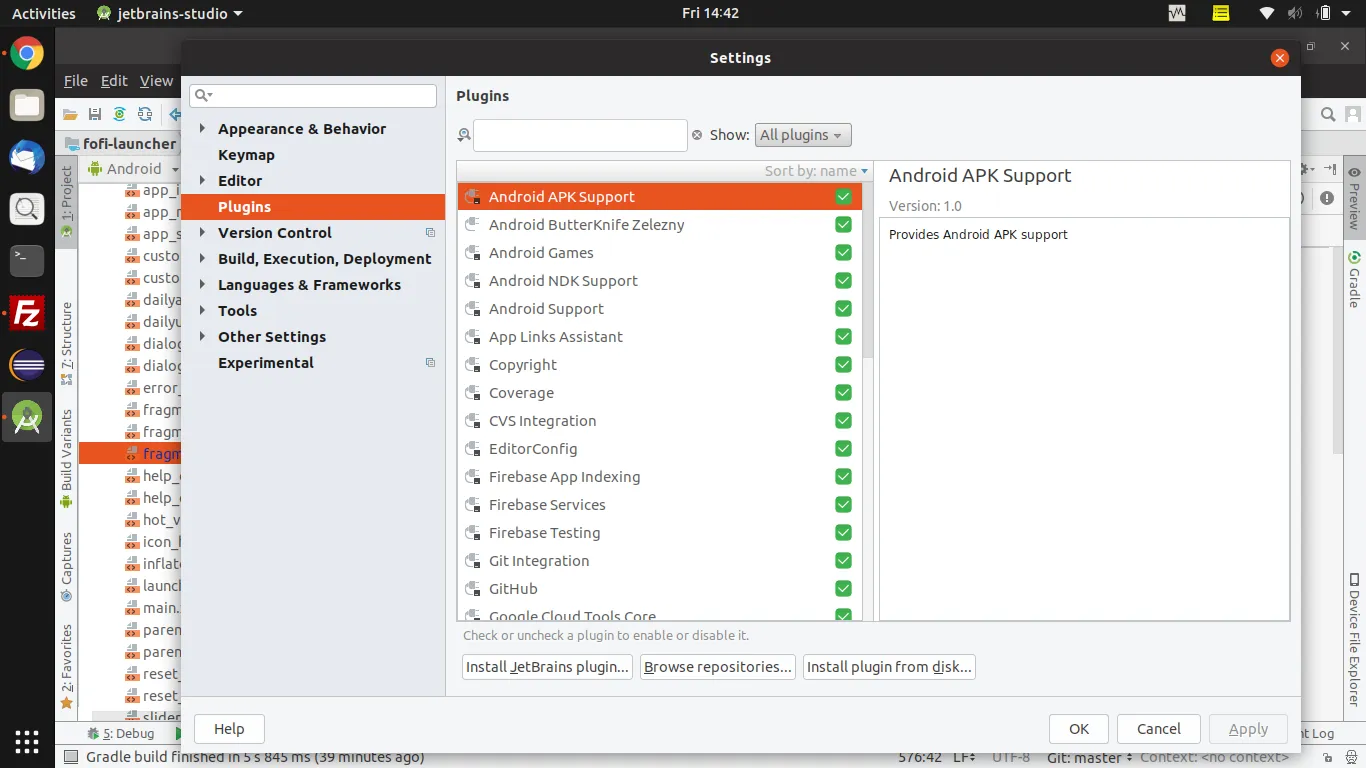This screenshot has width=1366, height=768.
Task: Uncheck Android ButterKnife Zelezny plugin
Action: pos(843,225)
